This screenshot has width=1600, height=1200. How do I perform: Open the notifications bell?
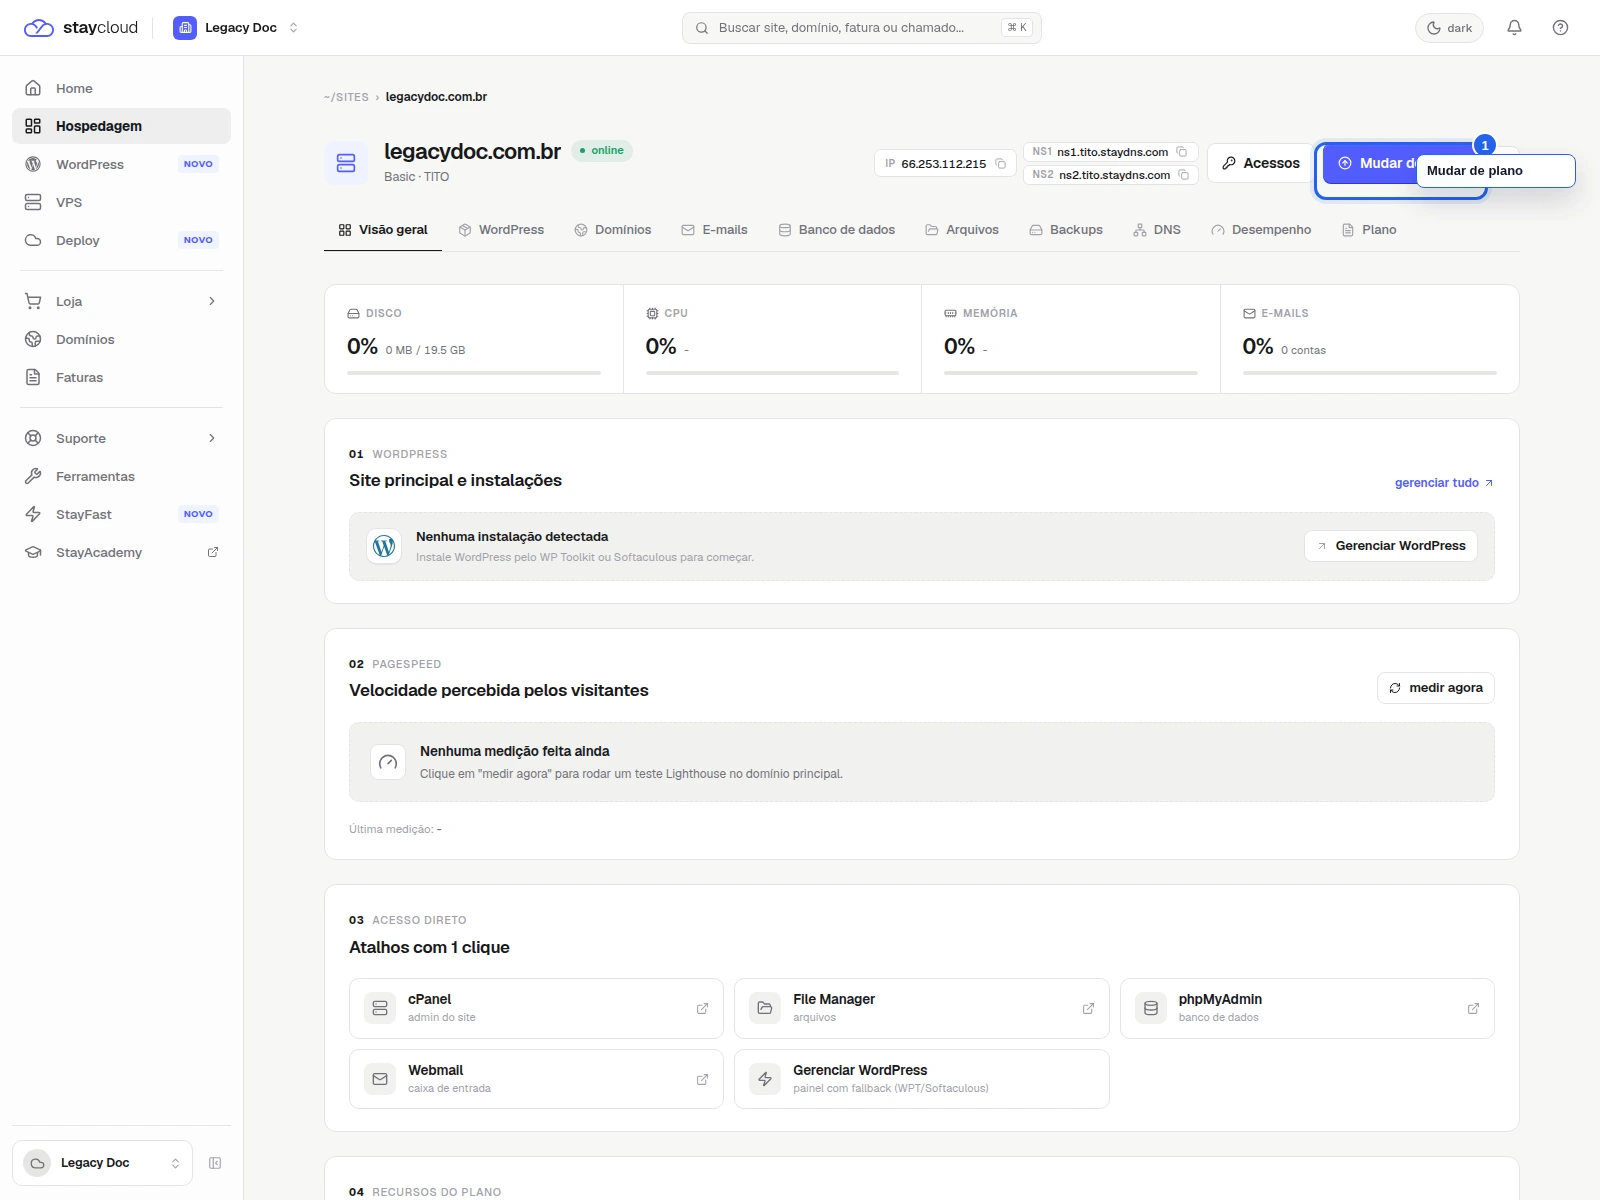click(x=1514, y=28)
